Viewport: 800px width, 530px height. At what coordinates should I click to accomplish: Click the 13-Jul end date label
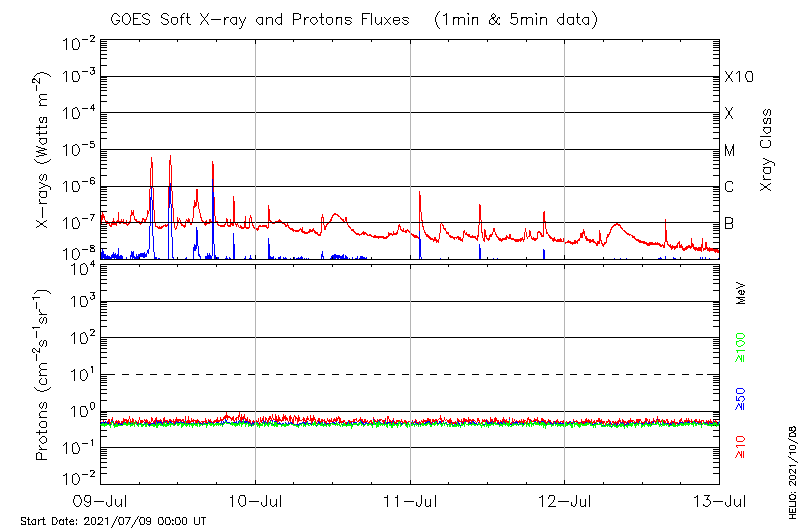[719, 502]
